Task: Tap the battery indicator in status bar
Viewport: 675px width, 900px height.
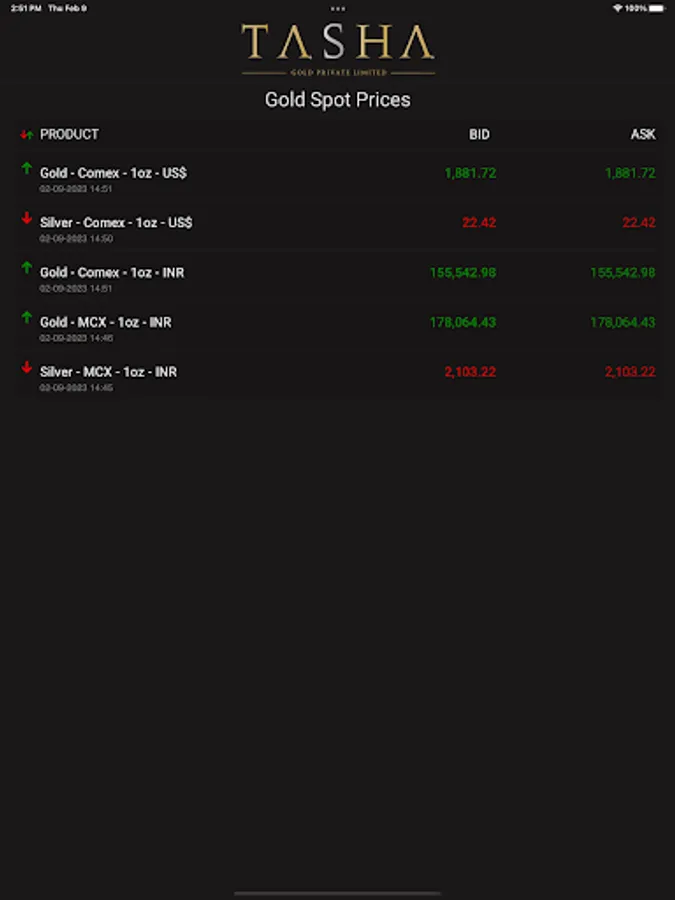Action: (657, 9)
